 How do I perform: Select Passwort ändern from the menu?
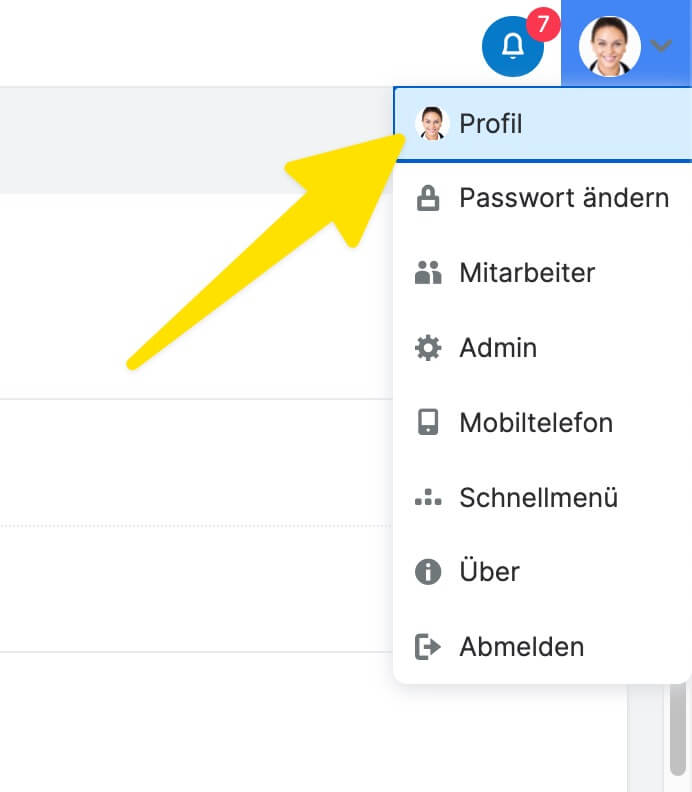point(564,198)
